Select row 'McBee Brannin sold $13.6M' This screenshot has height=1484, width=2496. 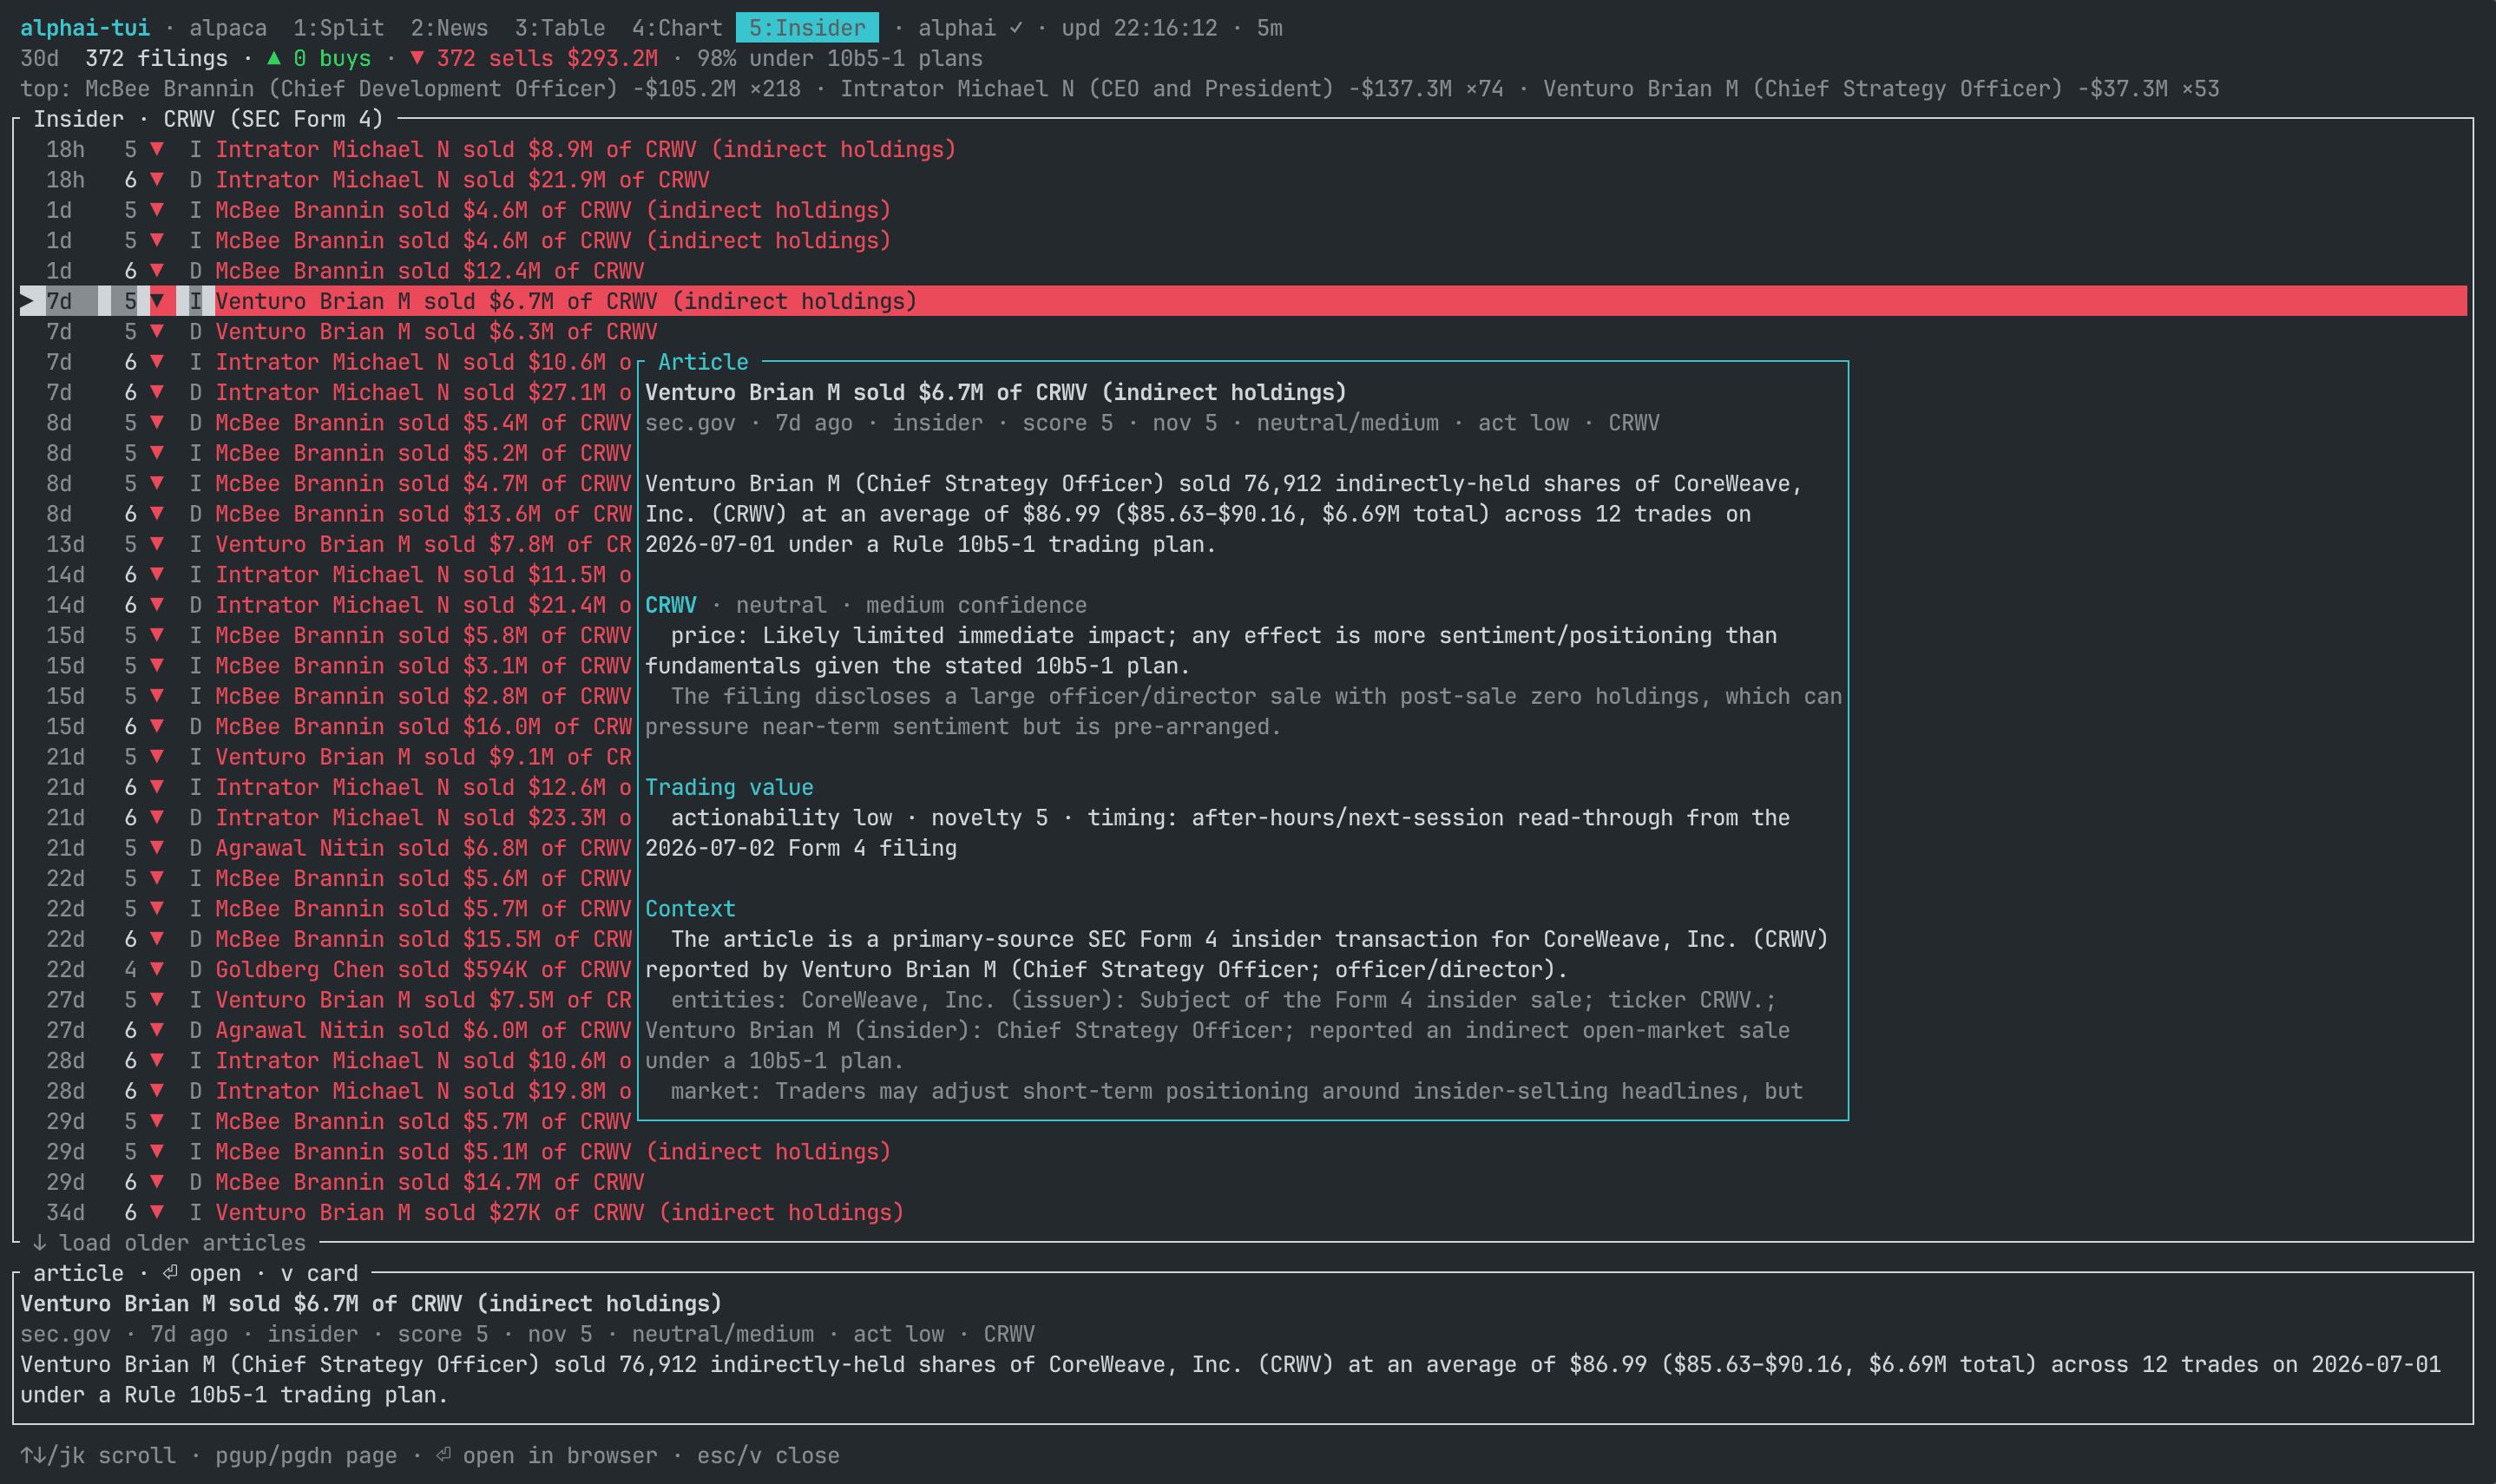coord(326,514)
